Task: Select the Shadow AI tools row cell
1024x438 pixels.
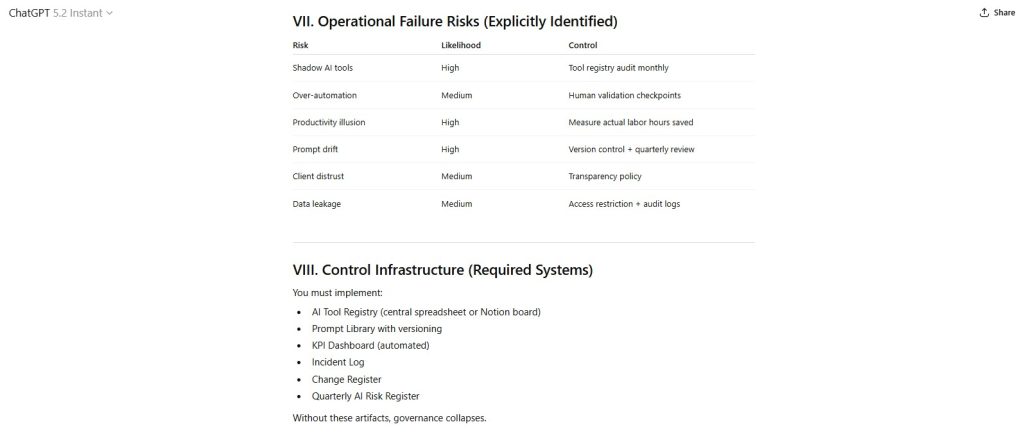Action: pos(322,68)
